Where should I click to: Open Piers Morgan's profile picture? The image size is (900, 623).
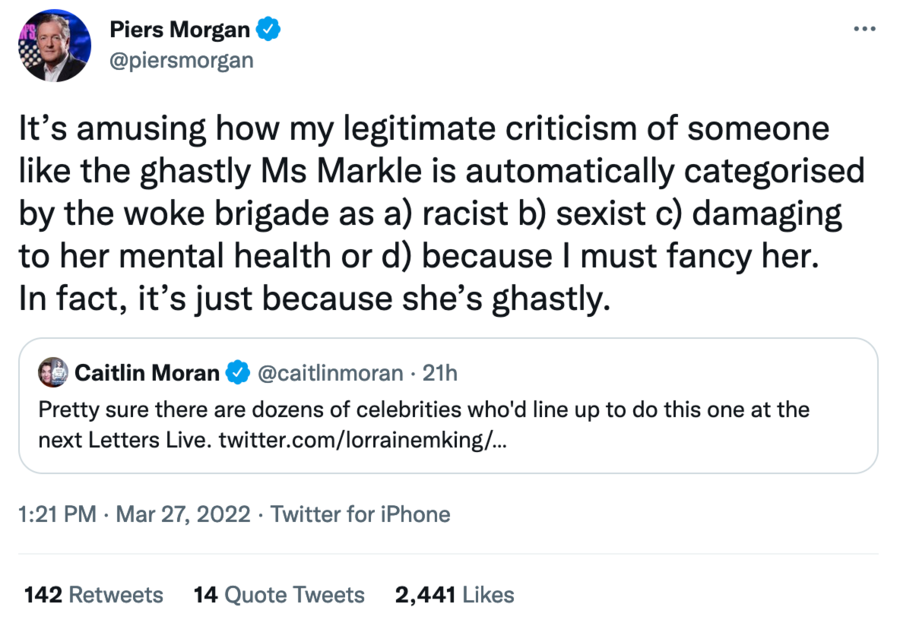(53, 46)
